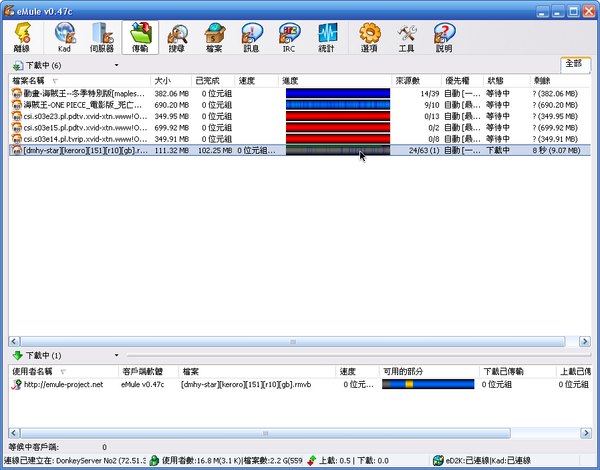Screen dimensions: 600x470
Task: Sort by 優先權 column header
Action: point(462,81)
